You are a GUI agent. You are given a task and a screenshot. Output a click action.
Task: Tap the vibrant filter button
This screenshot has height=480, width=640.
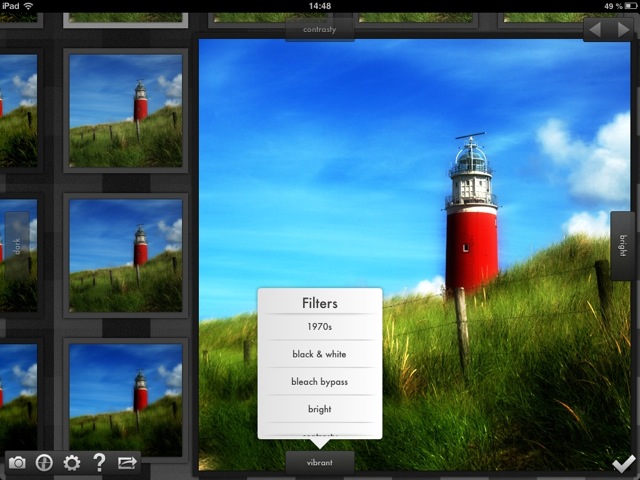[320, 463]
